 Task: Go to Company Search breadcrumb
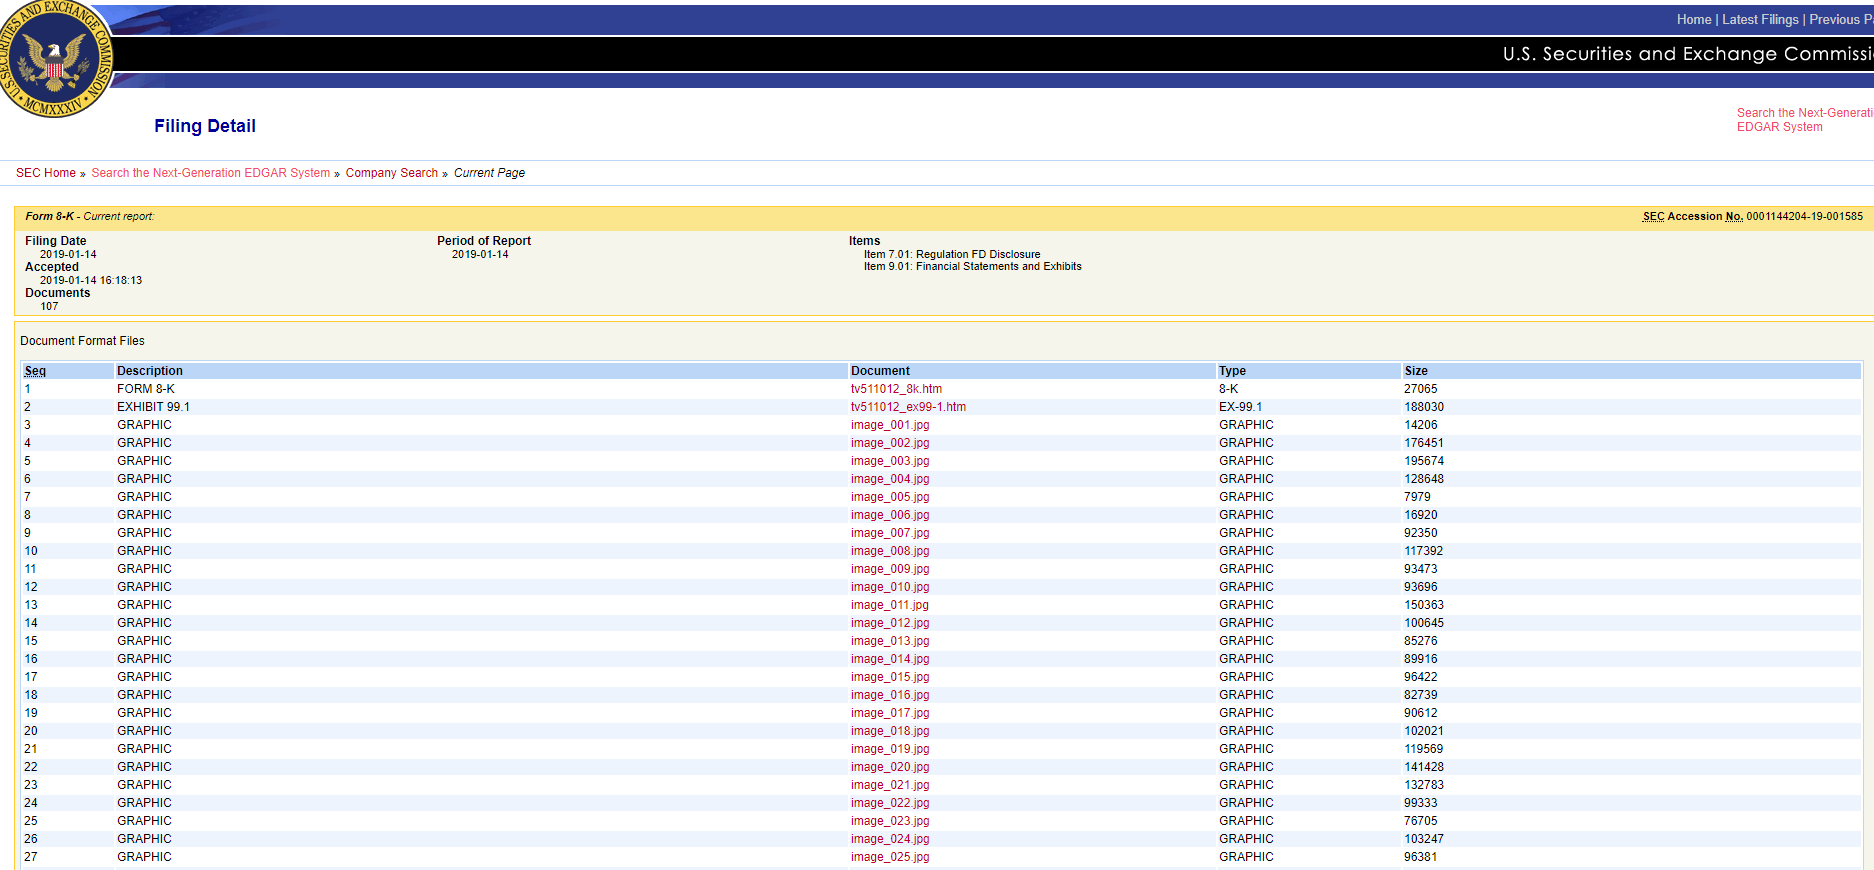tap(392, 173)
